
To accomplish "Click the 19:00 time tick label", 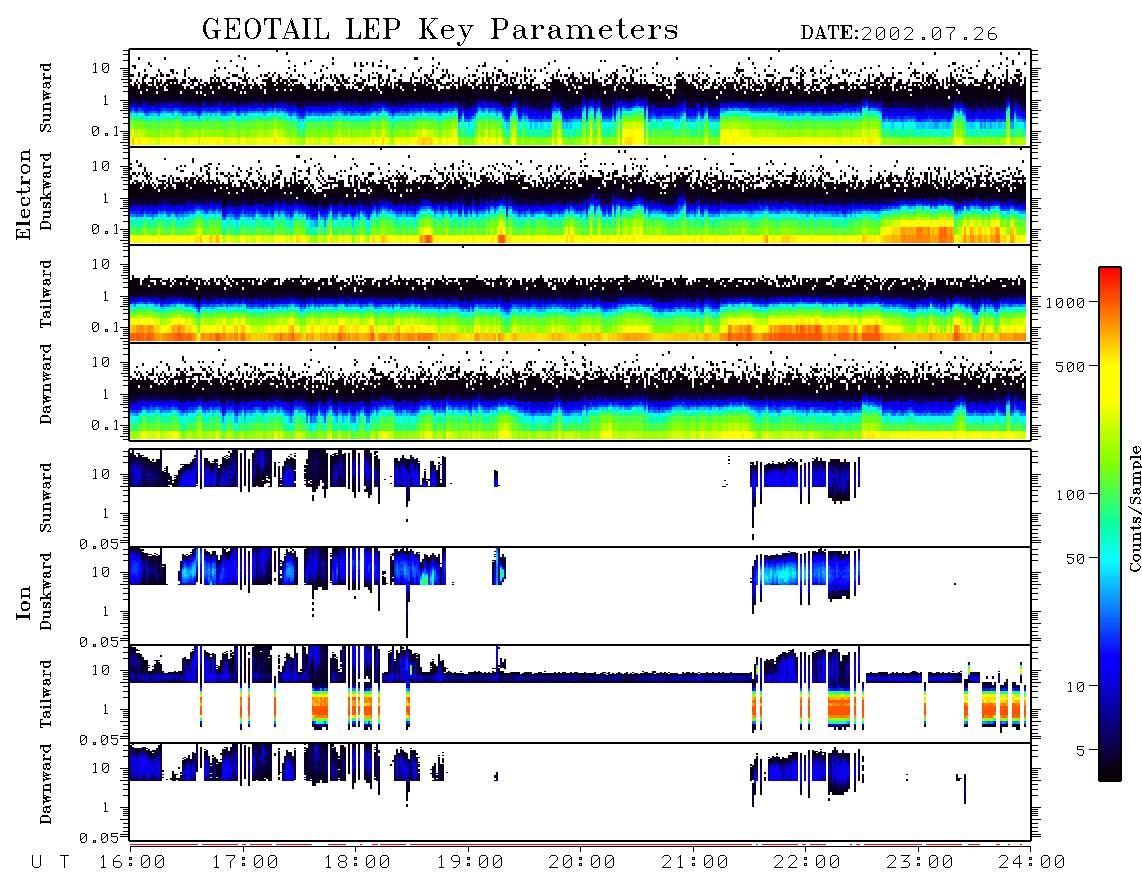I will click(x=470, y=863).
